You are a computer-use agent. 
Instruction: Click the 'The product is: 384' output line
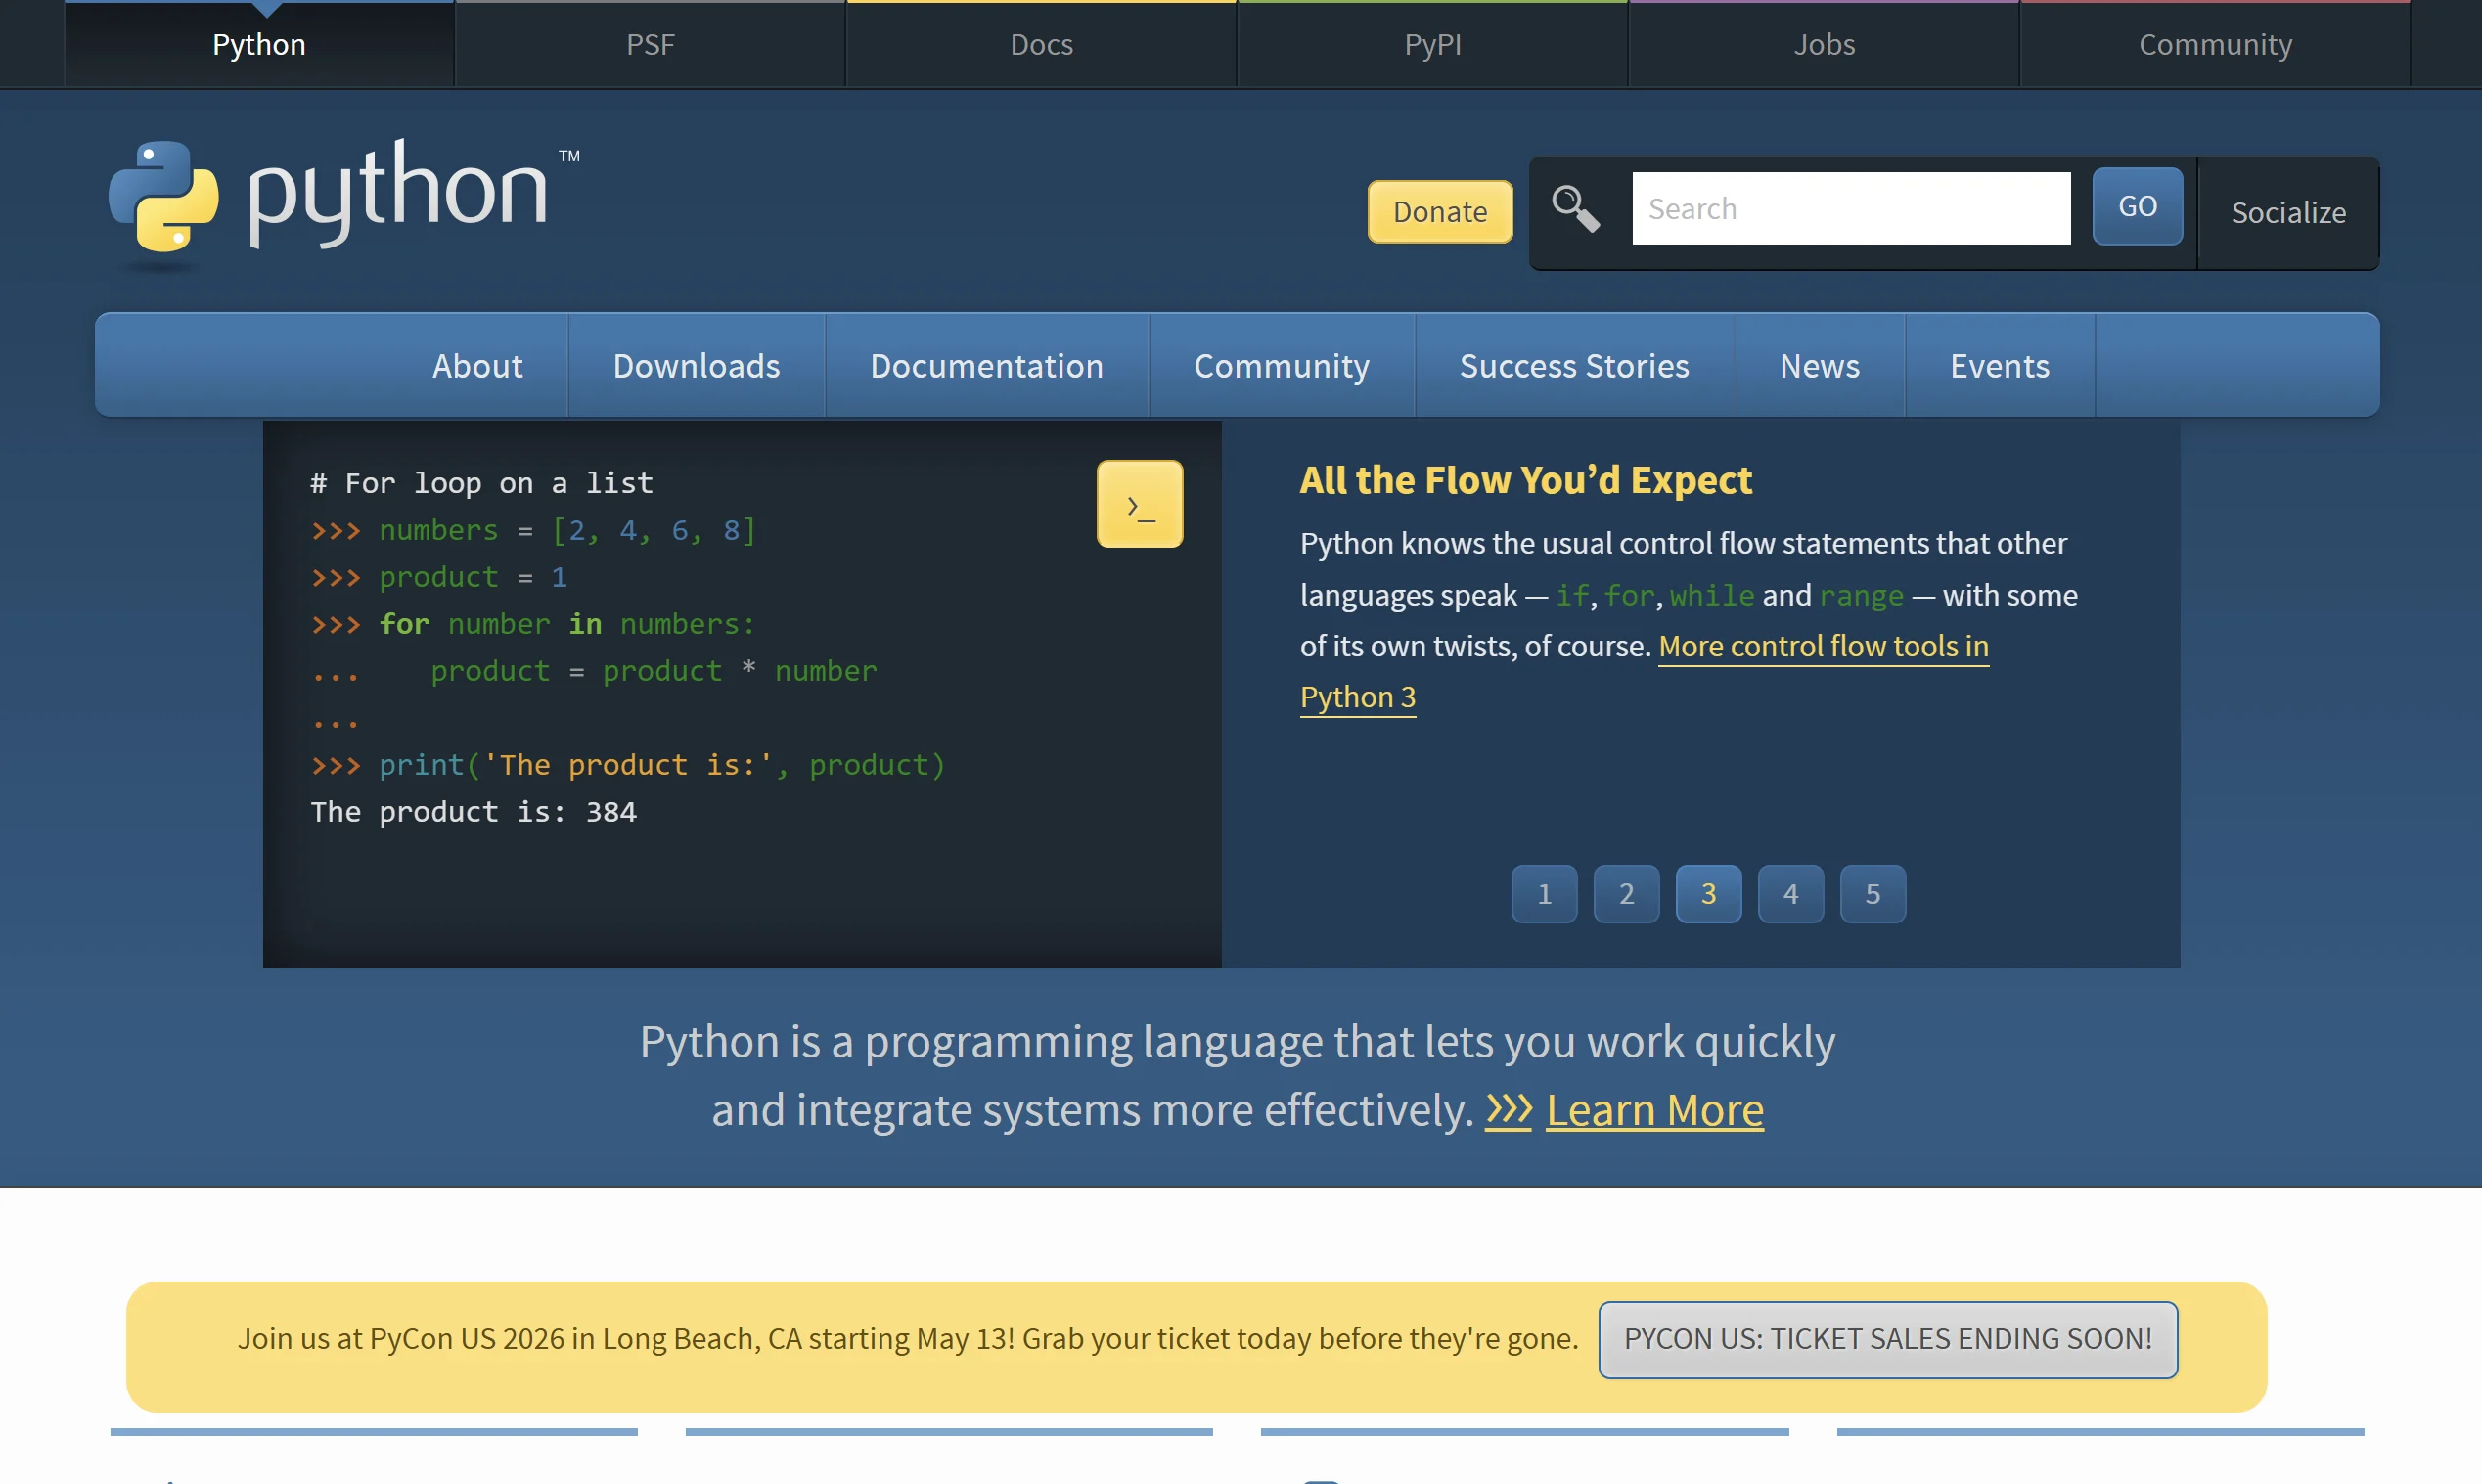(473, 811)
